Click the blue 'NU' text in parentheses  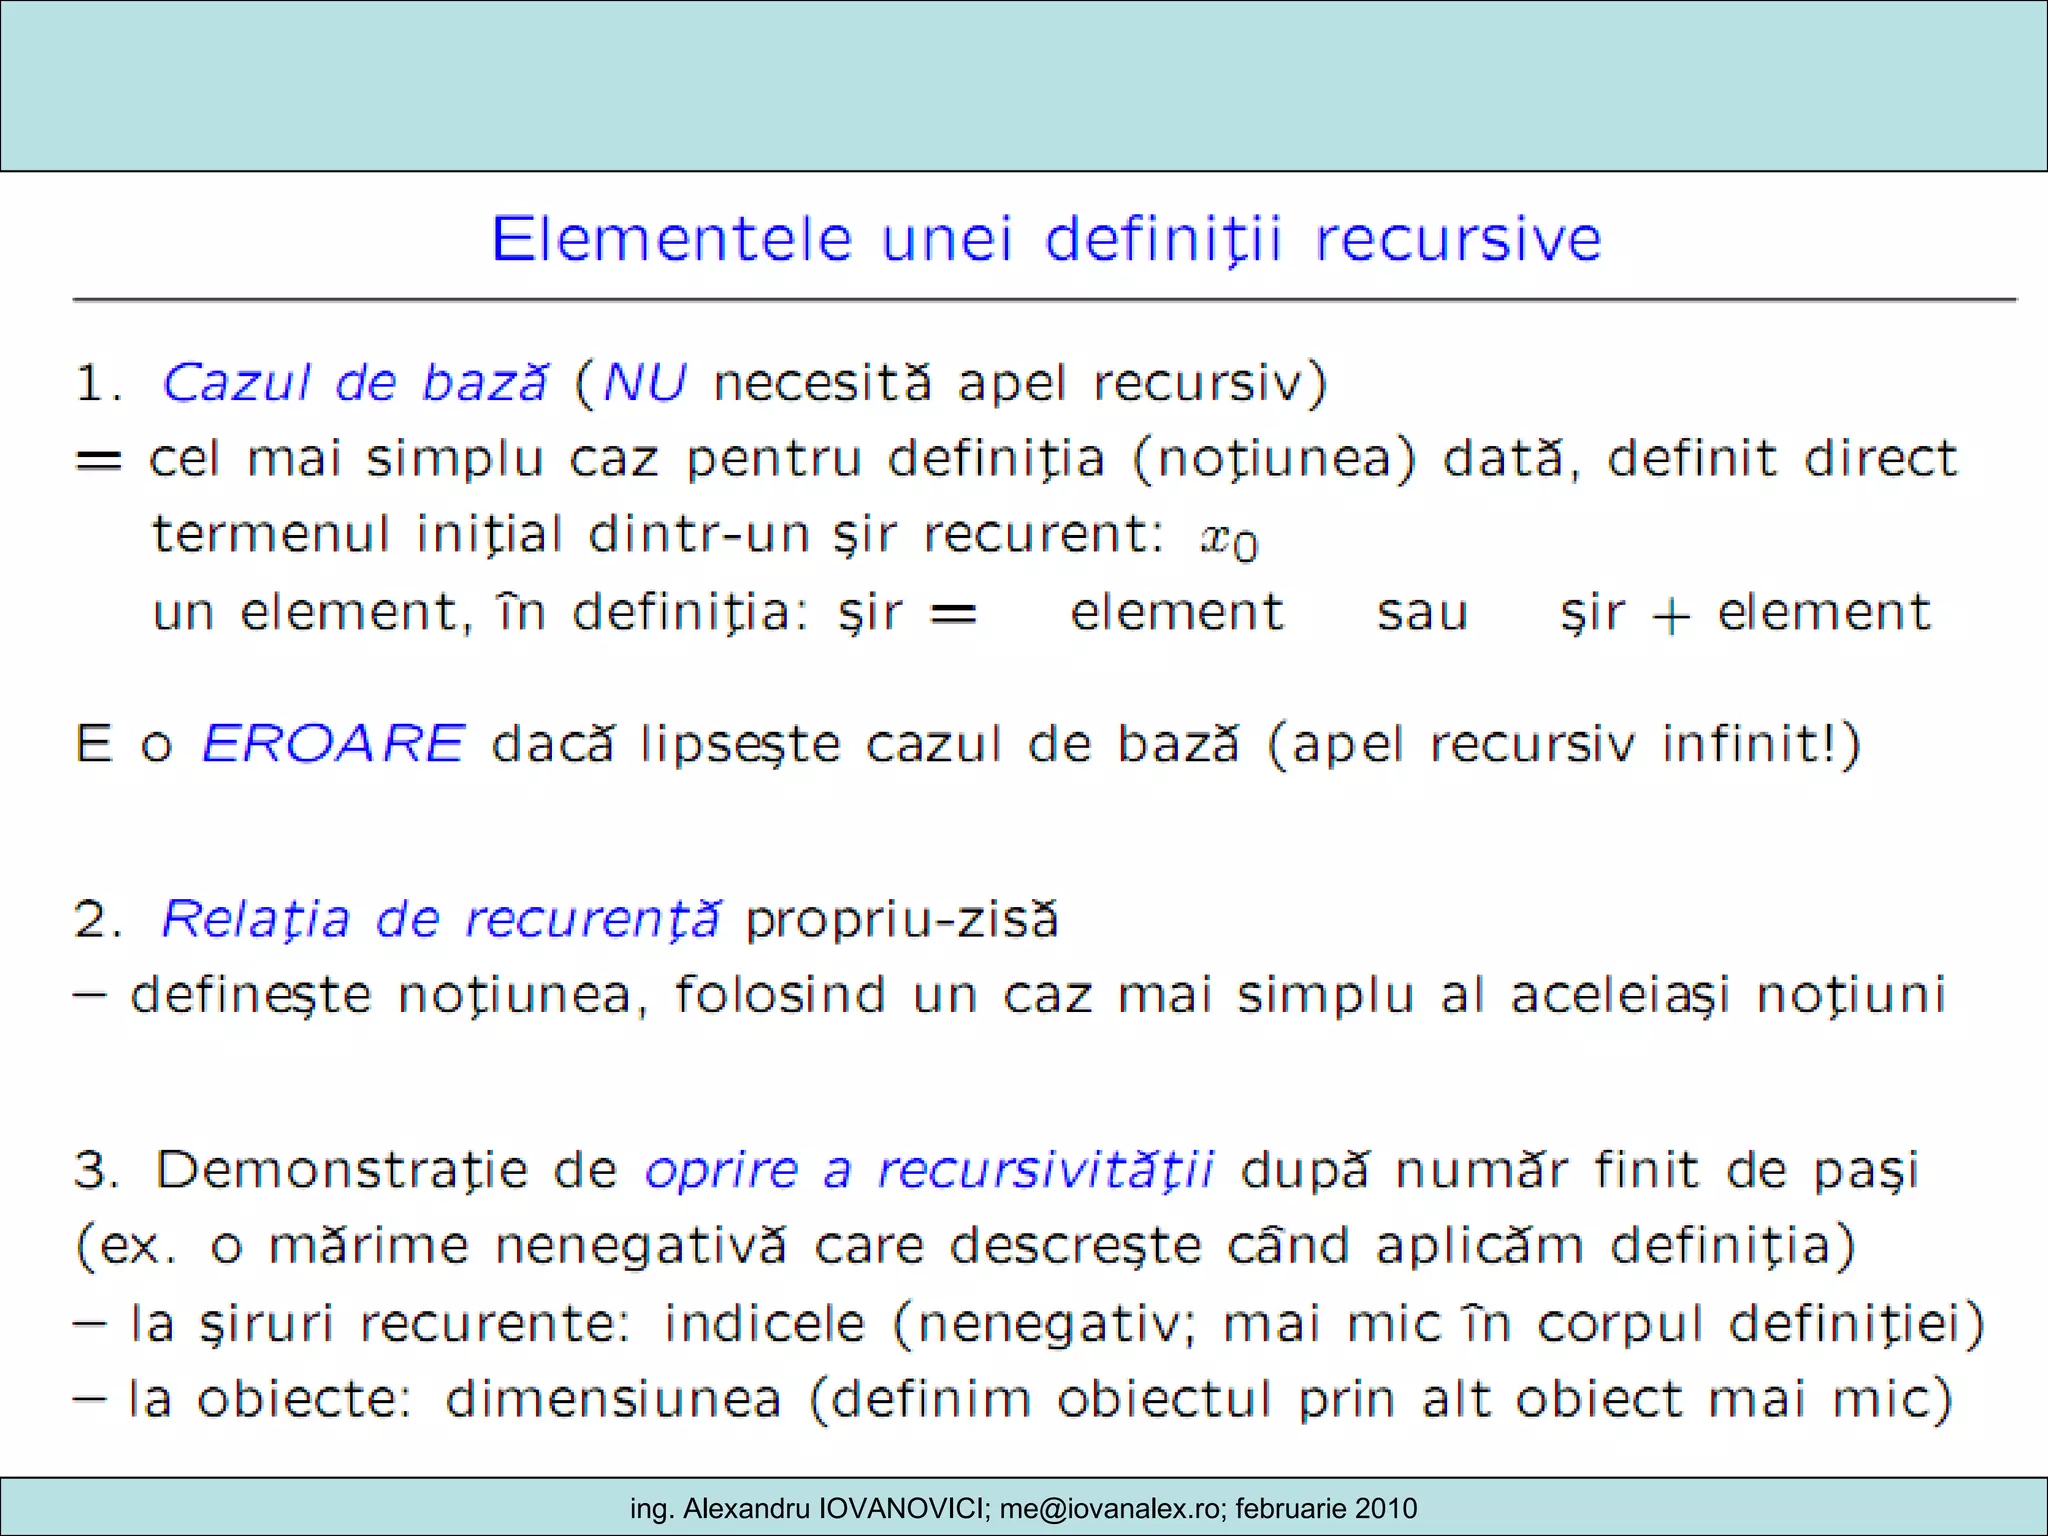pyautogui.click(x=645, y=383)
